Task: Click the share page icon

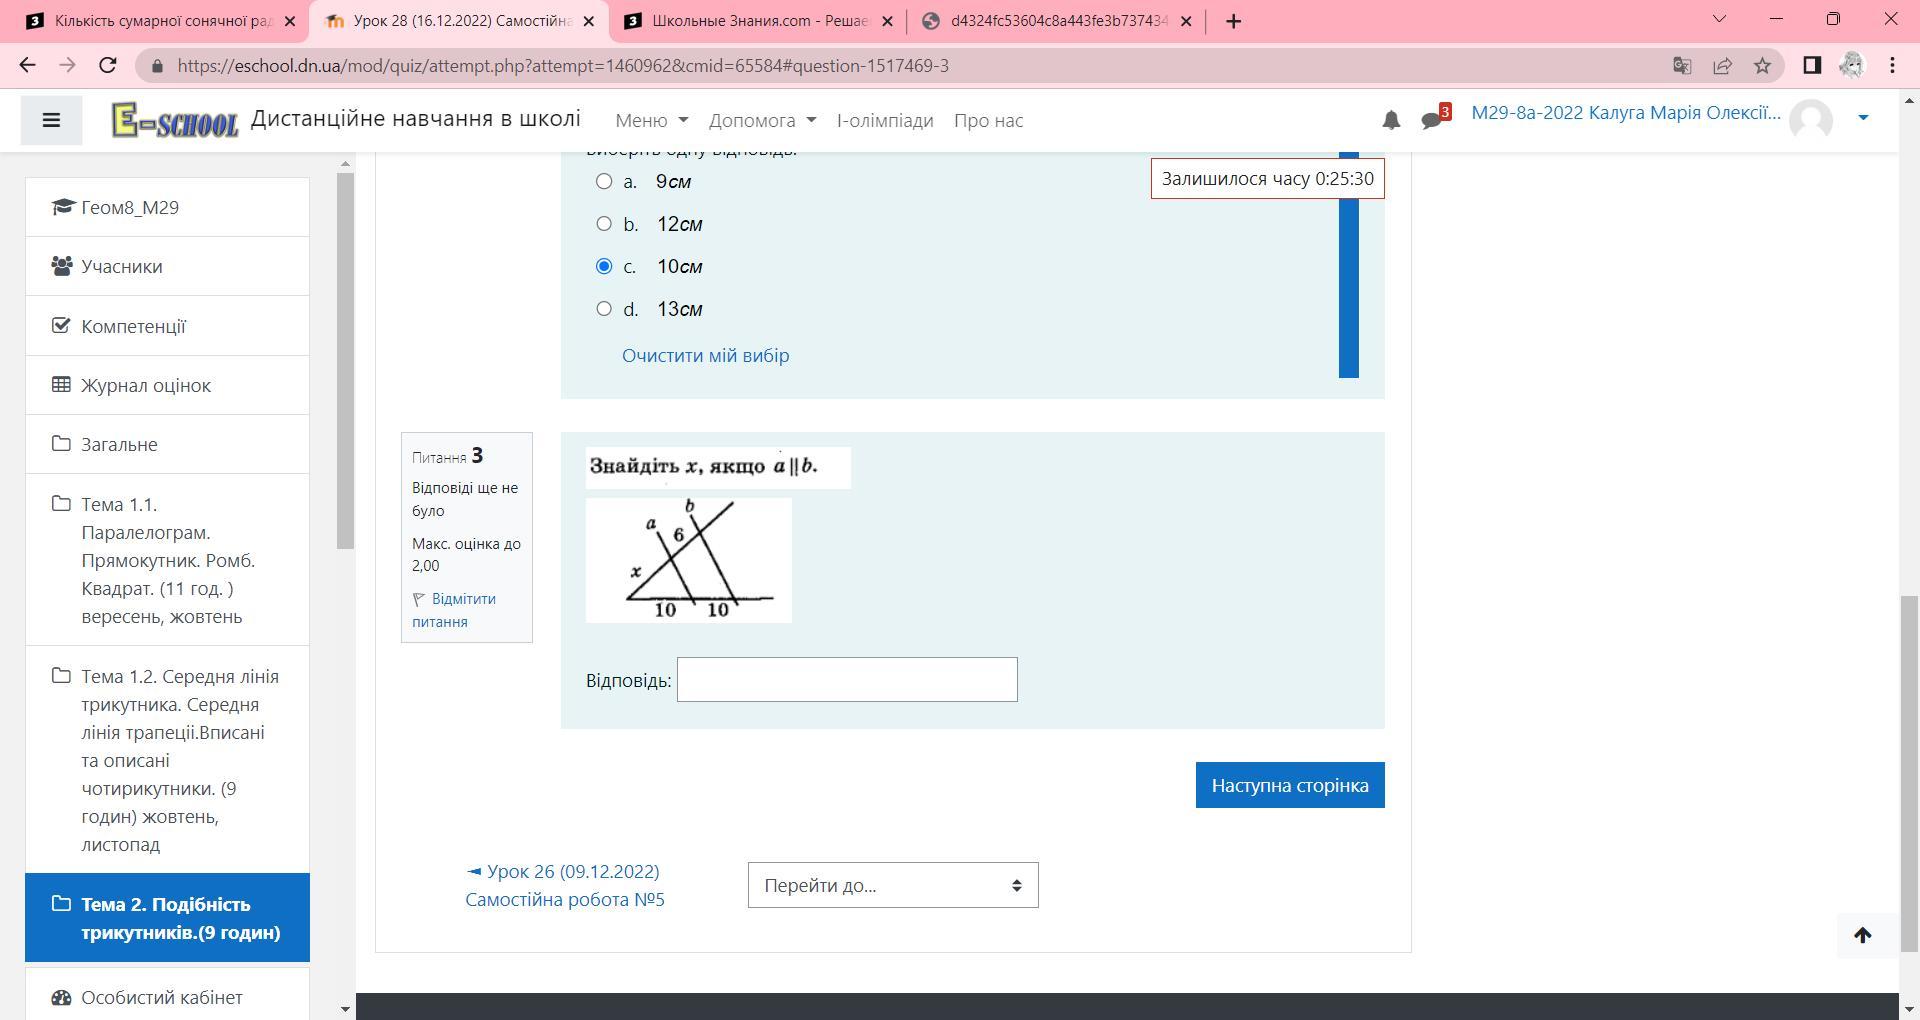Action: 1722,66
